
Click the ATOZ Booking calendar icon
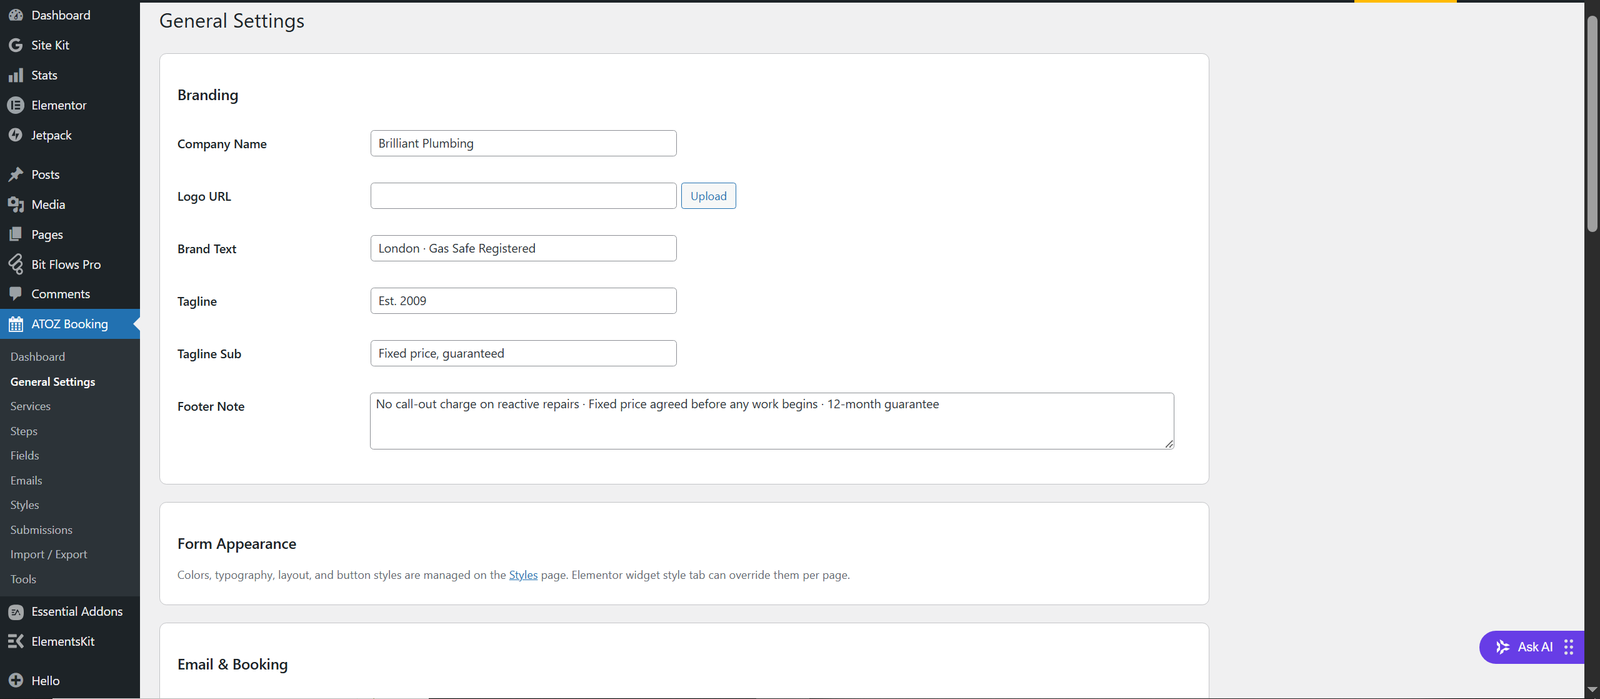tap(16, 324)
